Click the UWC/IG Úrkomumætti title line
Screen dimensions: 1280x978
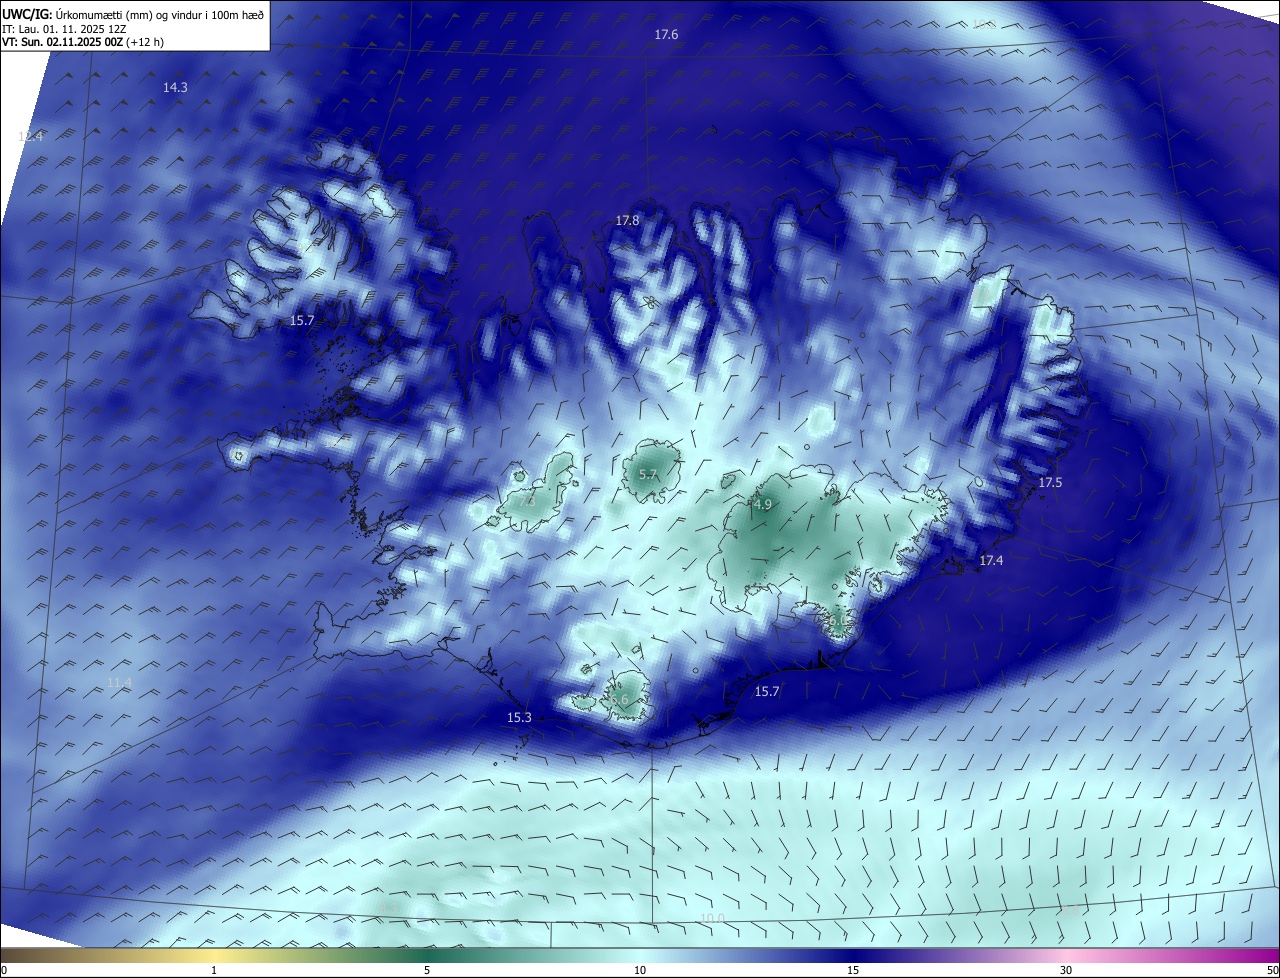[133, 14]
